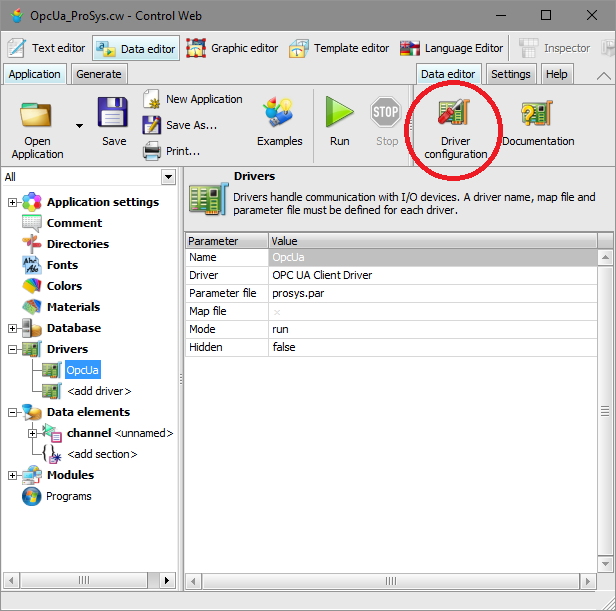
Task: Click the property grid scroll up arrow
Action: pyautogui.click(x=605, y=257)
